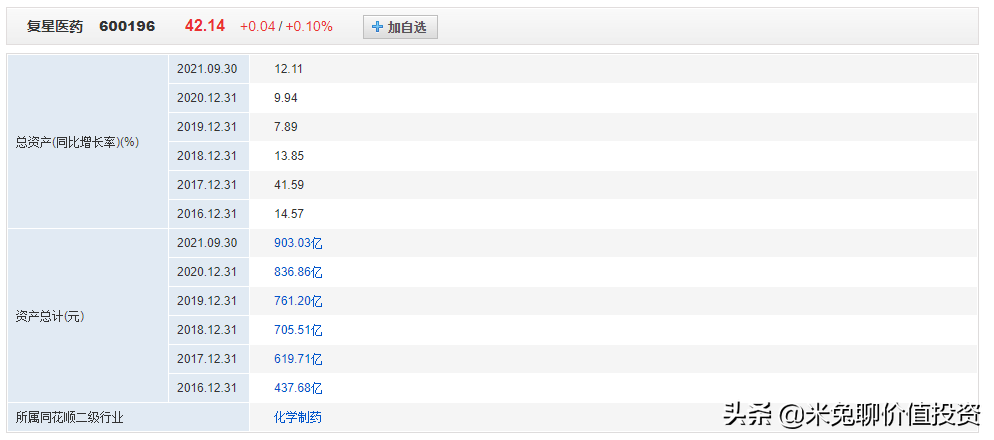
Task: Click the stock code 600196
Action: pos(127,26)
